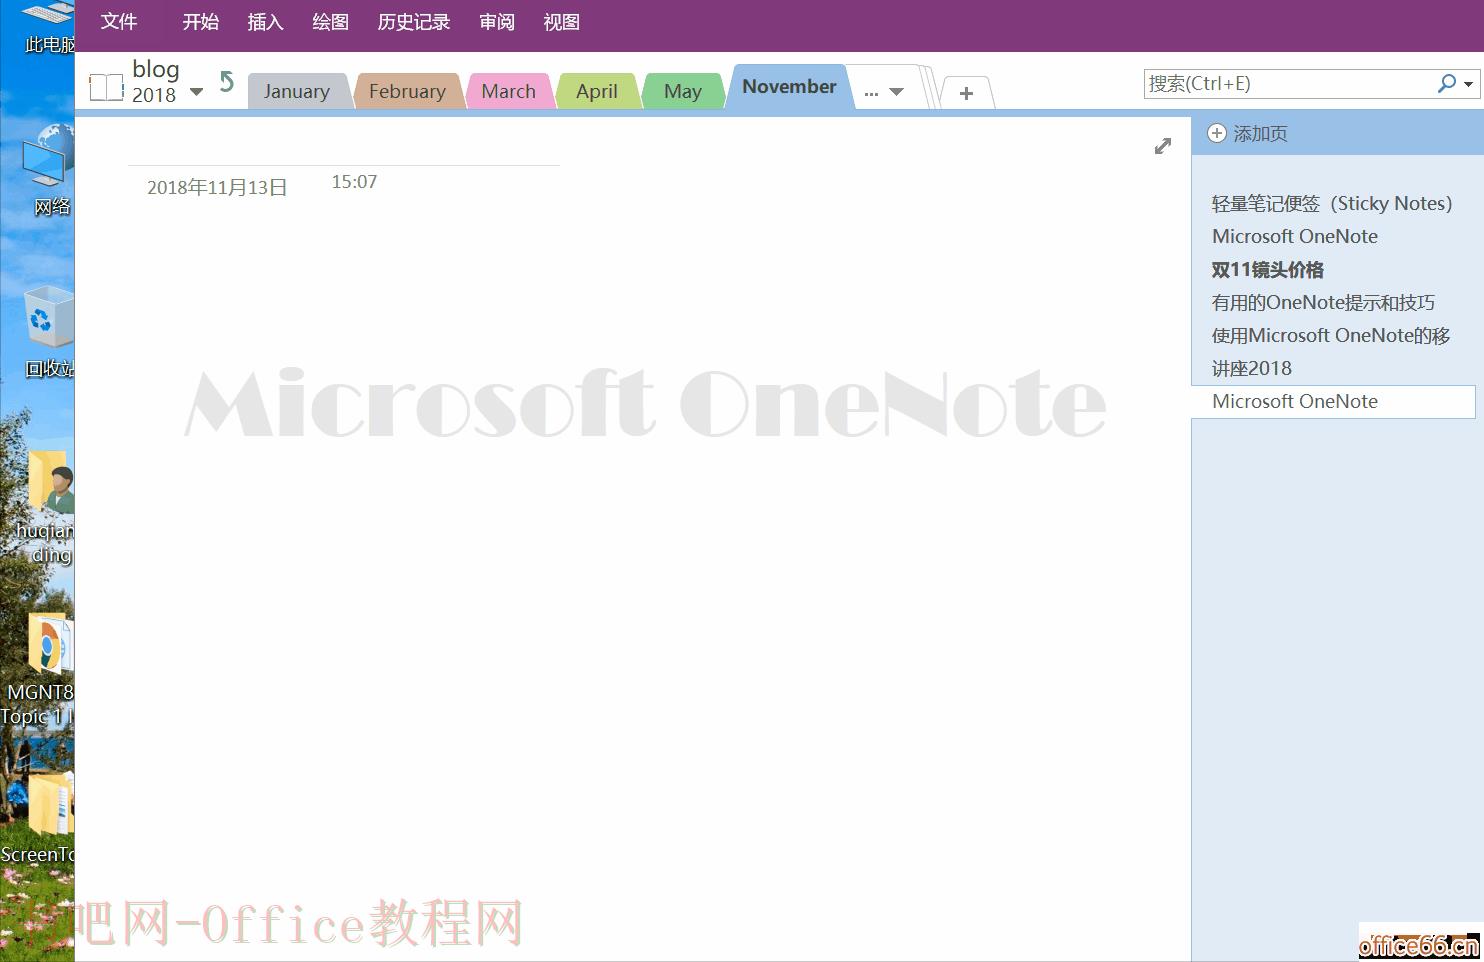Open page 轻量笔记便签 (Sticky Notes)
1484x962 pixels.
1332,204
